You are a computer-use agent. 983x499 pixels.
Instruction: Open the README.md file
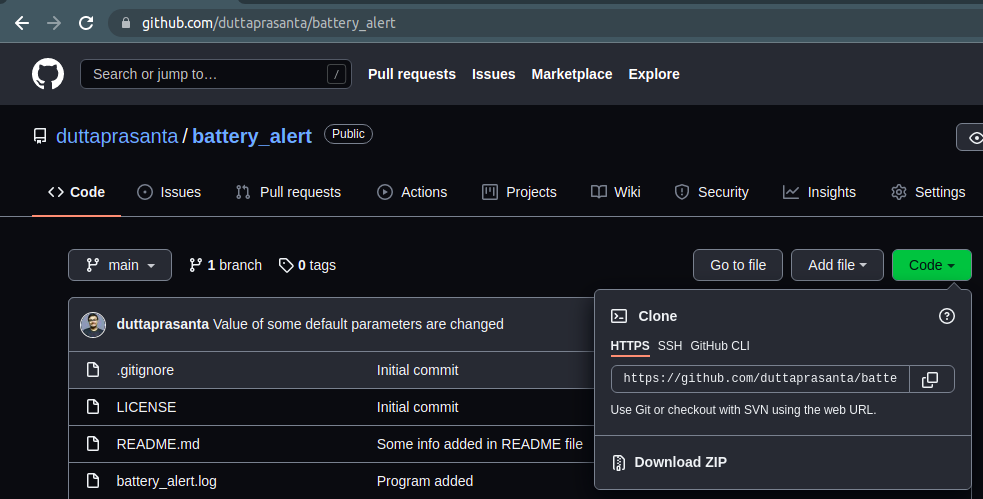click(x=158, y=444)
